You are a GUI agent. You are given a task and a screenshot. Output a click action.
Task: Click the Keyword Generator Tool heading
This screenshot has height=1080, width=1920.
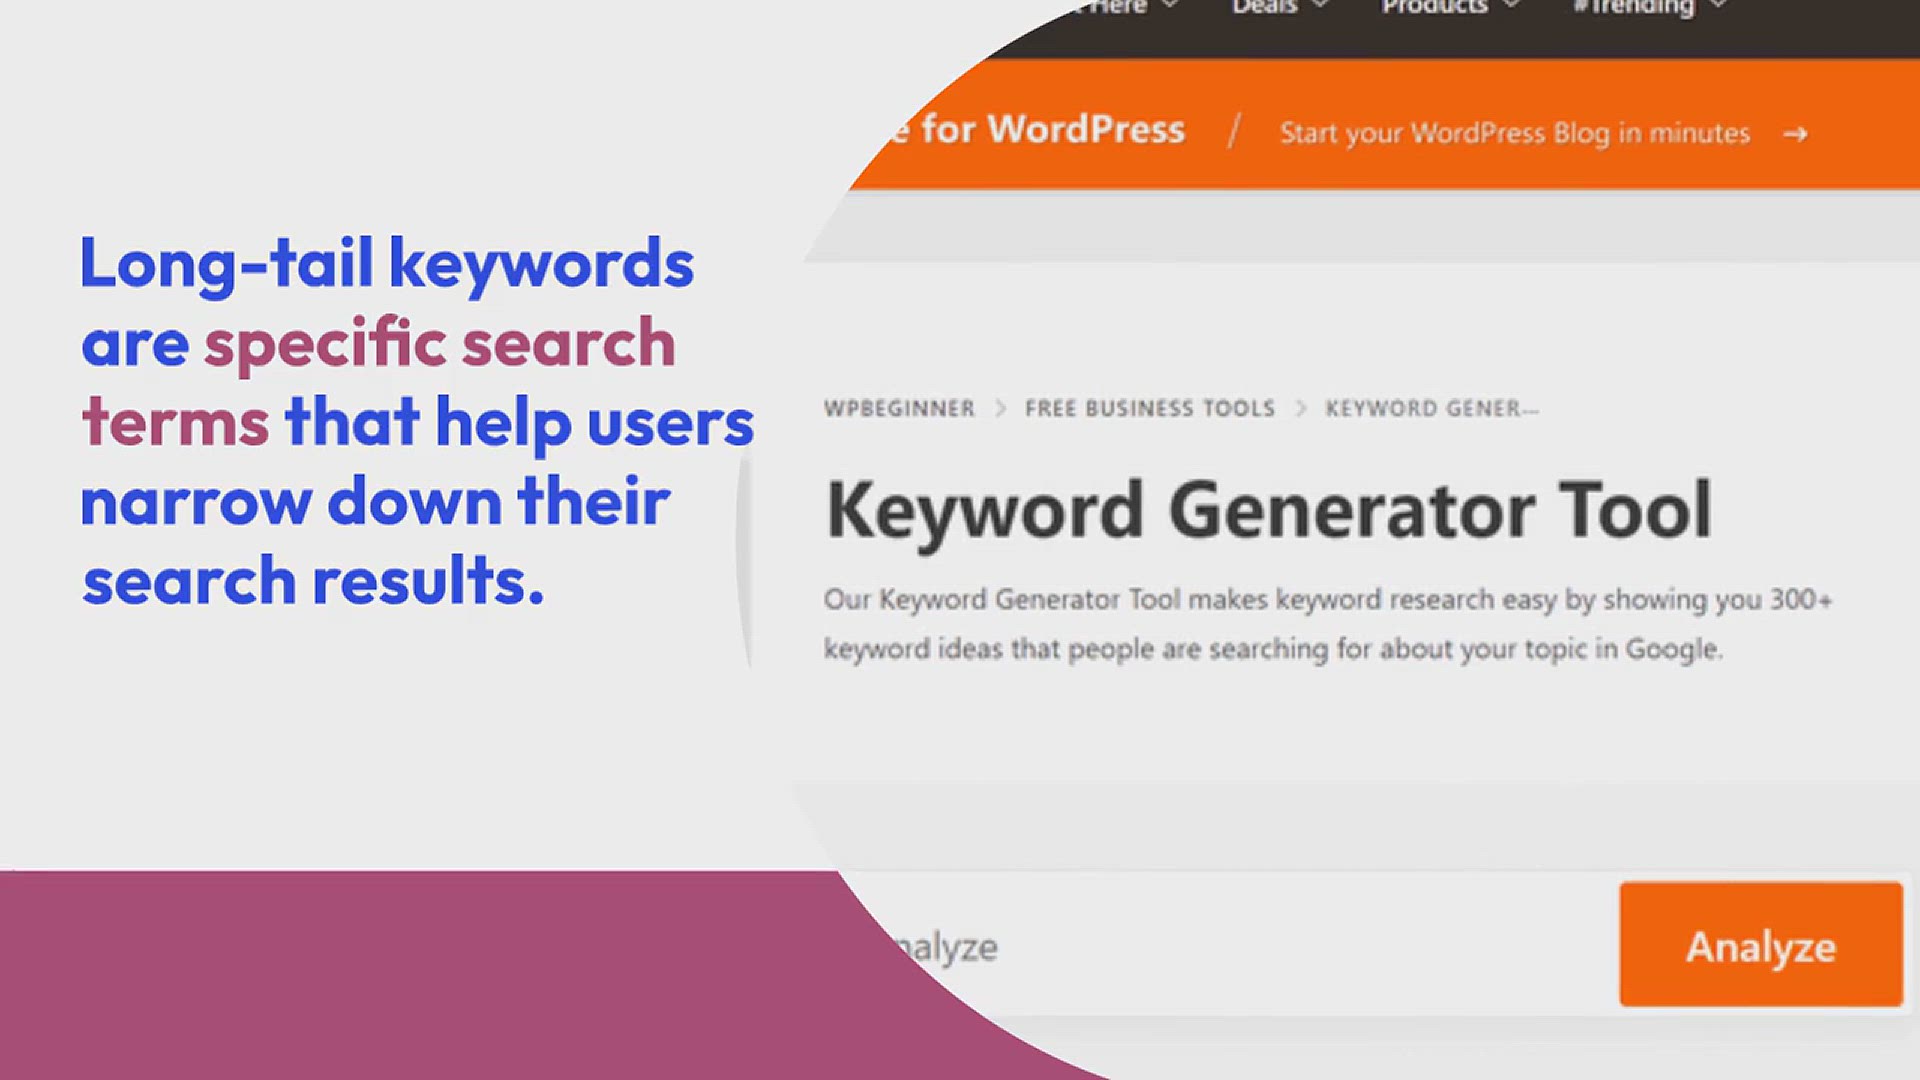1269,511
